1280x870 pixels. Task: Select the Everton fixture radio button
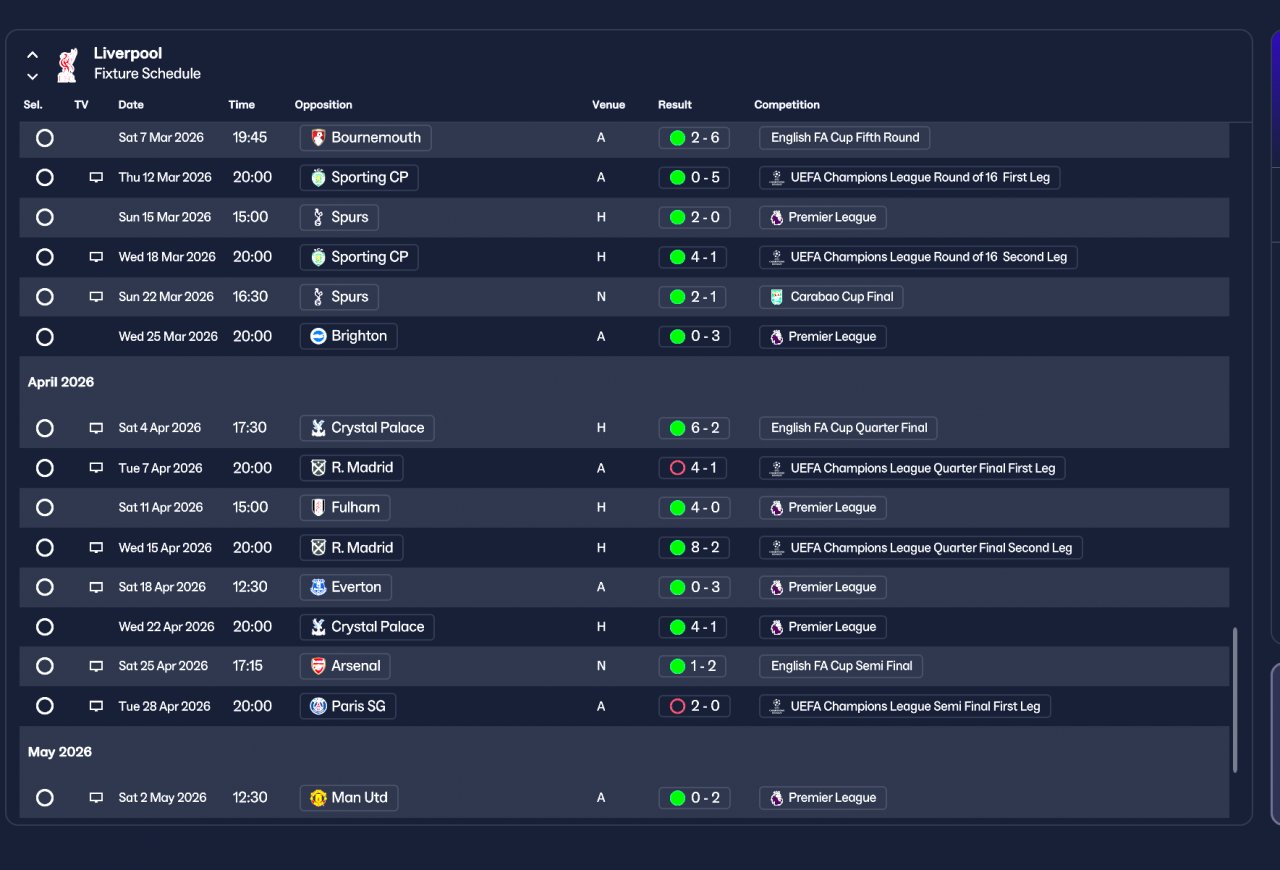[44, 587]
